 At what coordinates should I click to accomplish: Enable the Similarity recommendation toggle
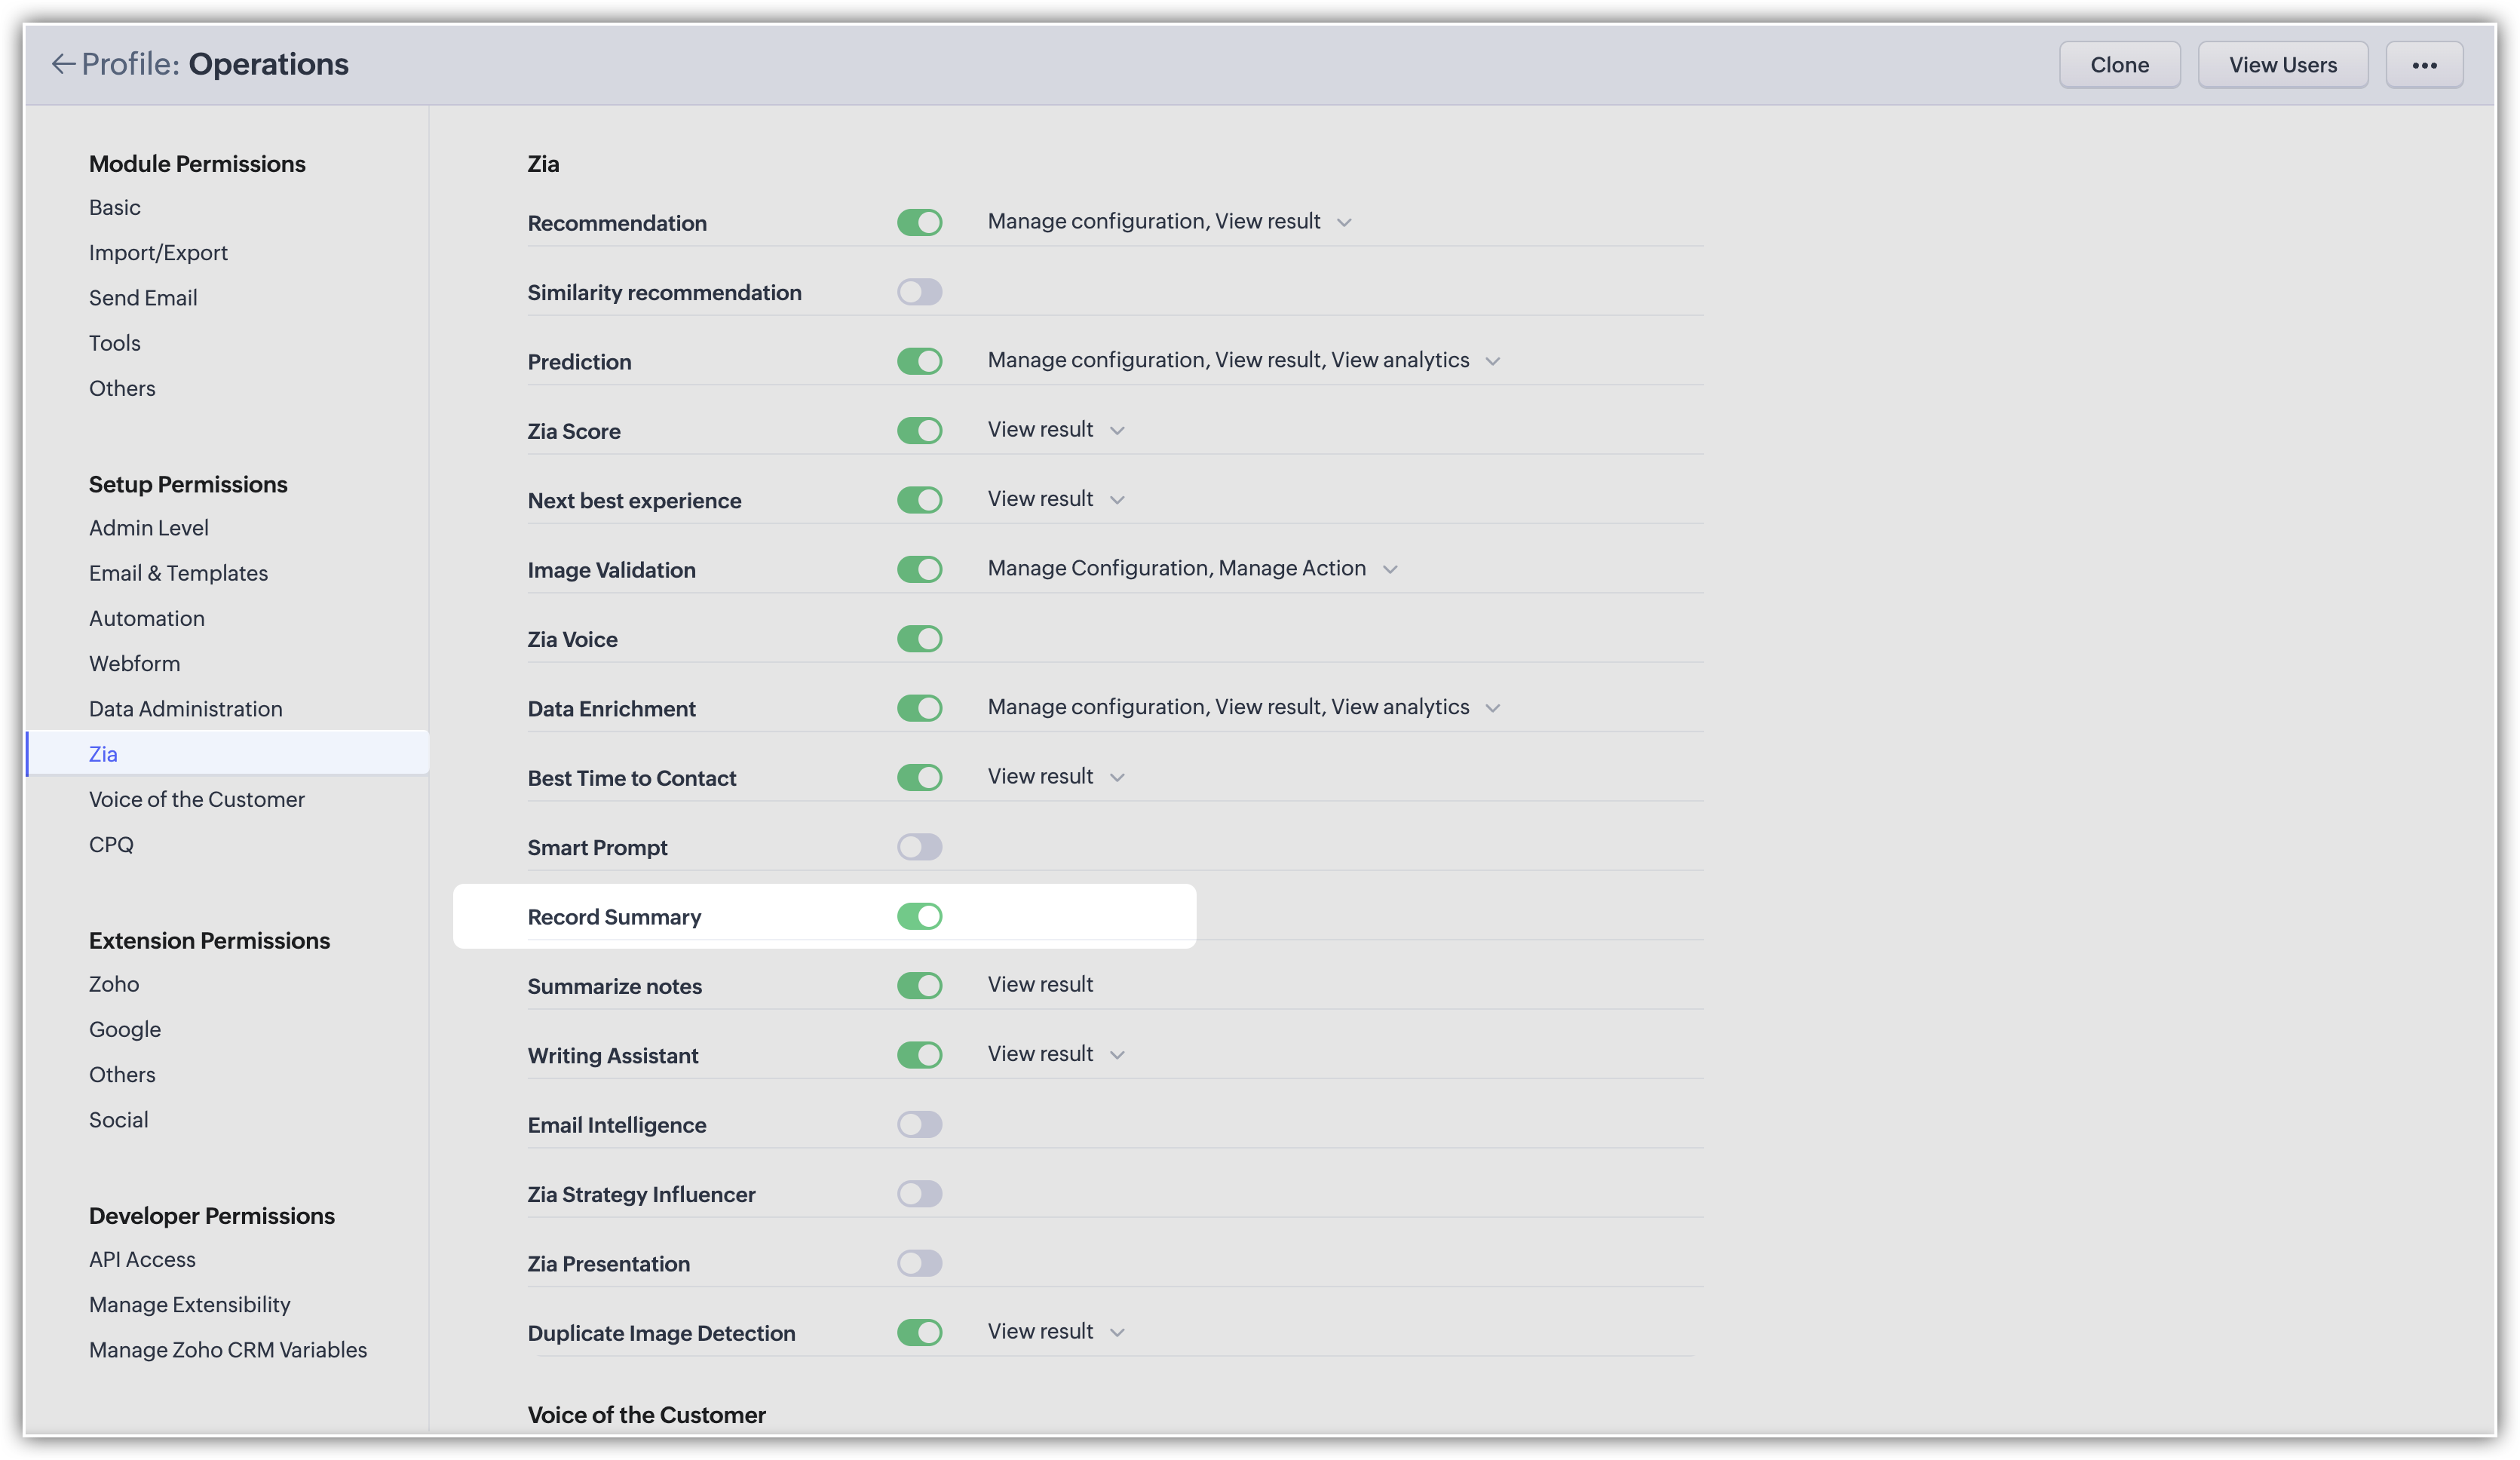(919, 292)
